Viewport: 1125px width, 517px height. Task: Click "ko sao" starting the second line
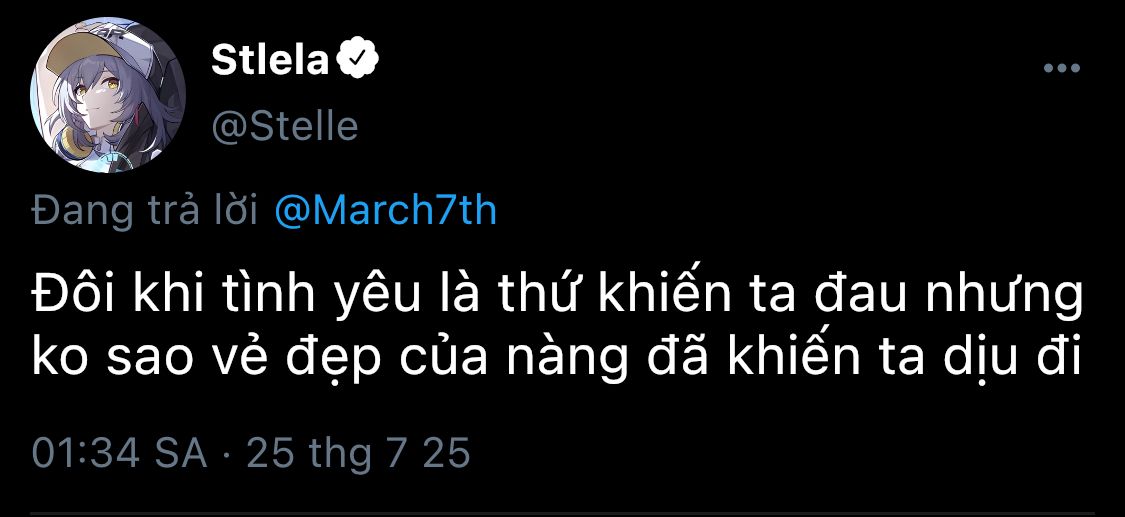coord(105,359)
